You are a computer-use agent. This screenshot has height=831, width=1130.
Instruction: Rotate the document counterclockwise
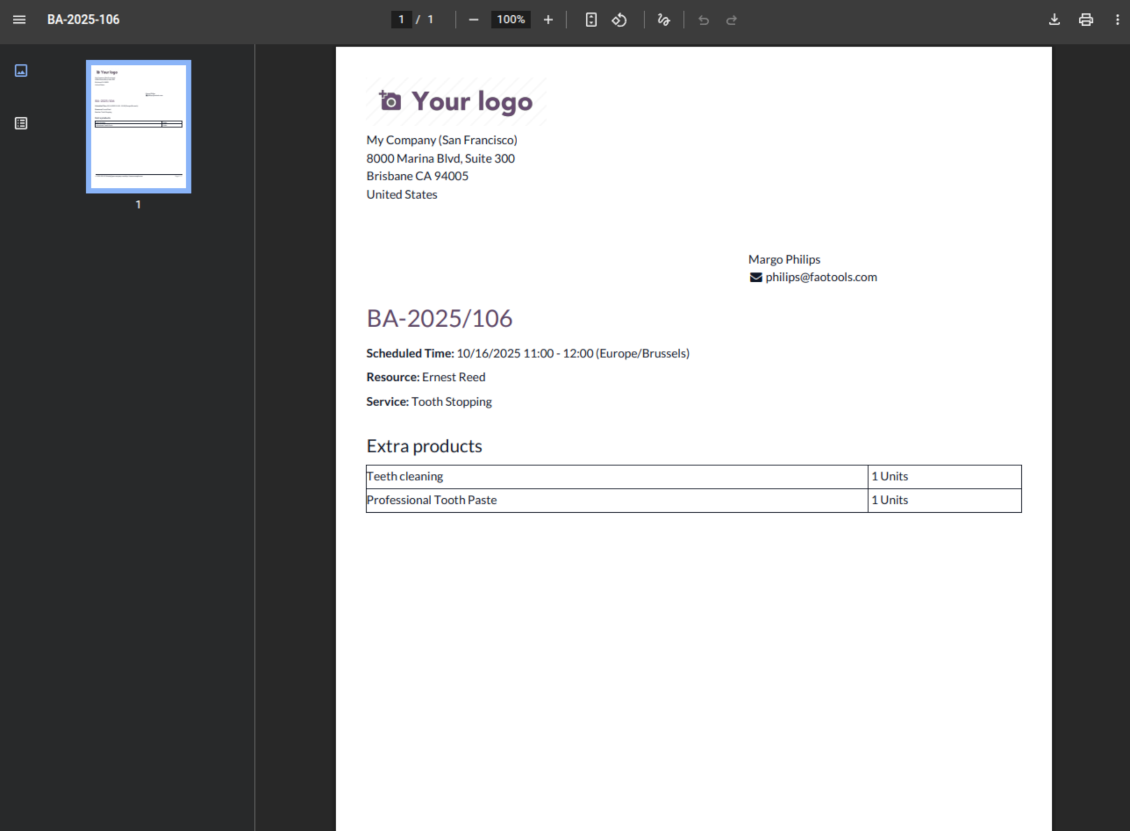click(x=620, y=19)
